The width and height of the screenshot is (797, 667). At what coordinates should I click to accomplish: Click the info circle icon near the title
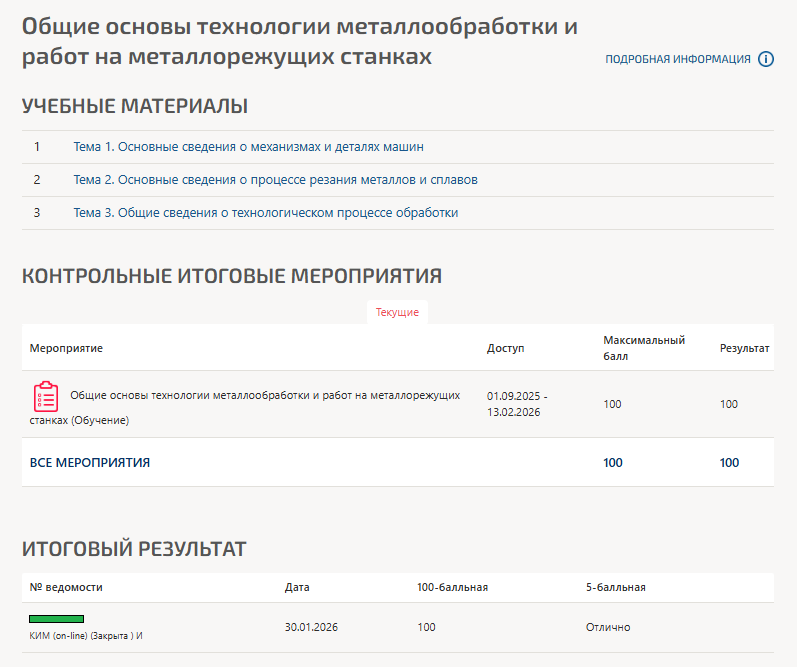[766, 59]
